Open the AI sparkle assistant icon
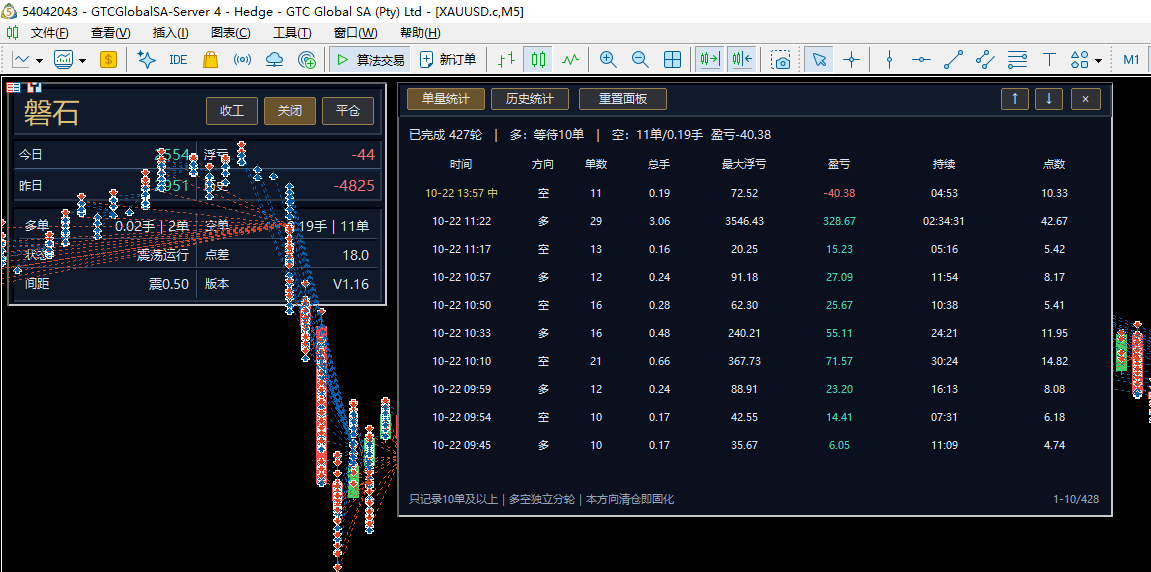Viewport: 1151px width, 572px height. coord(146,59)
